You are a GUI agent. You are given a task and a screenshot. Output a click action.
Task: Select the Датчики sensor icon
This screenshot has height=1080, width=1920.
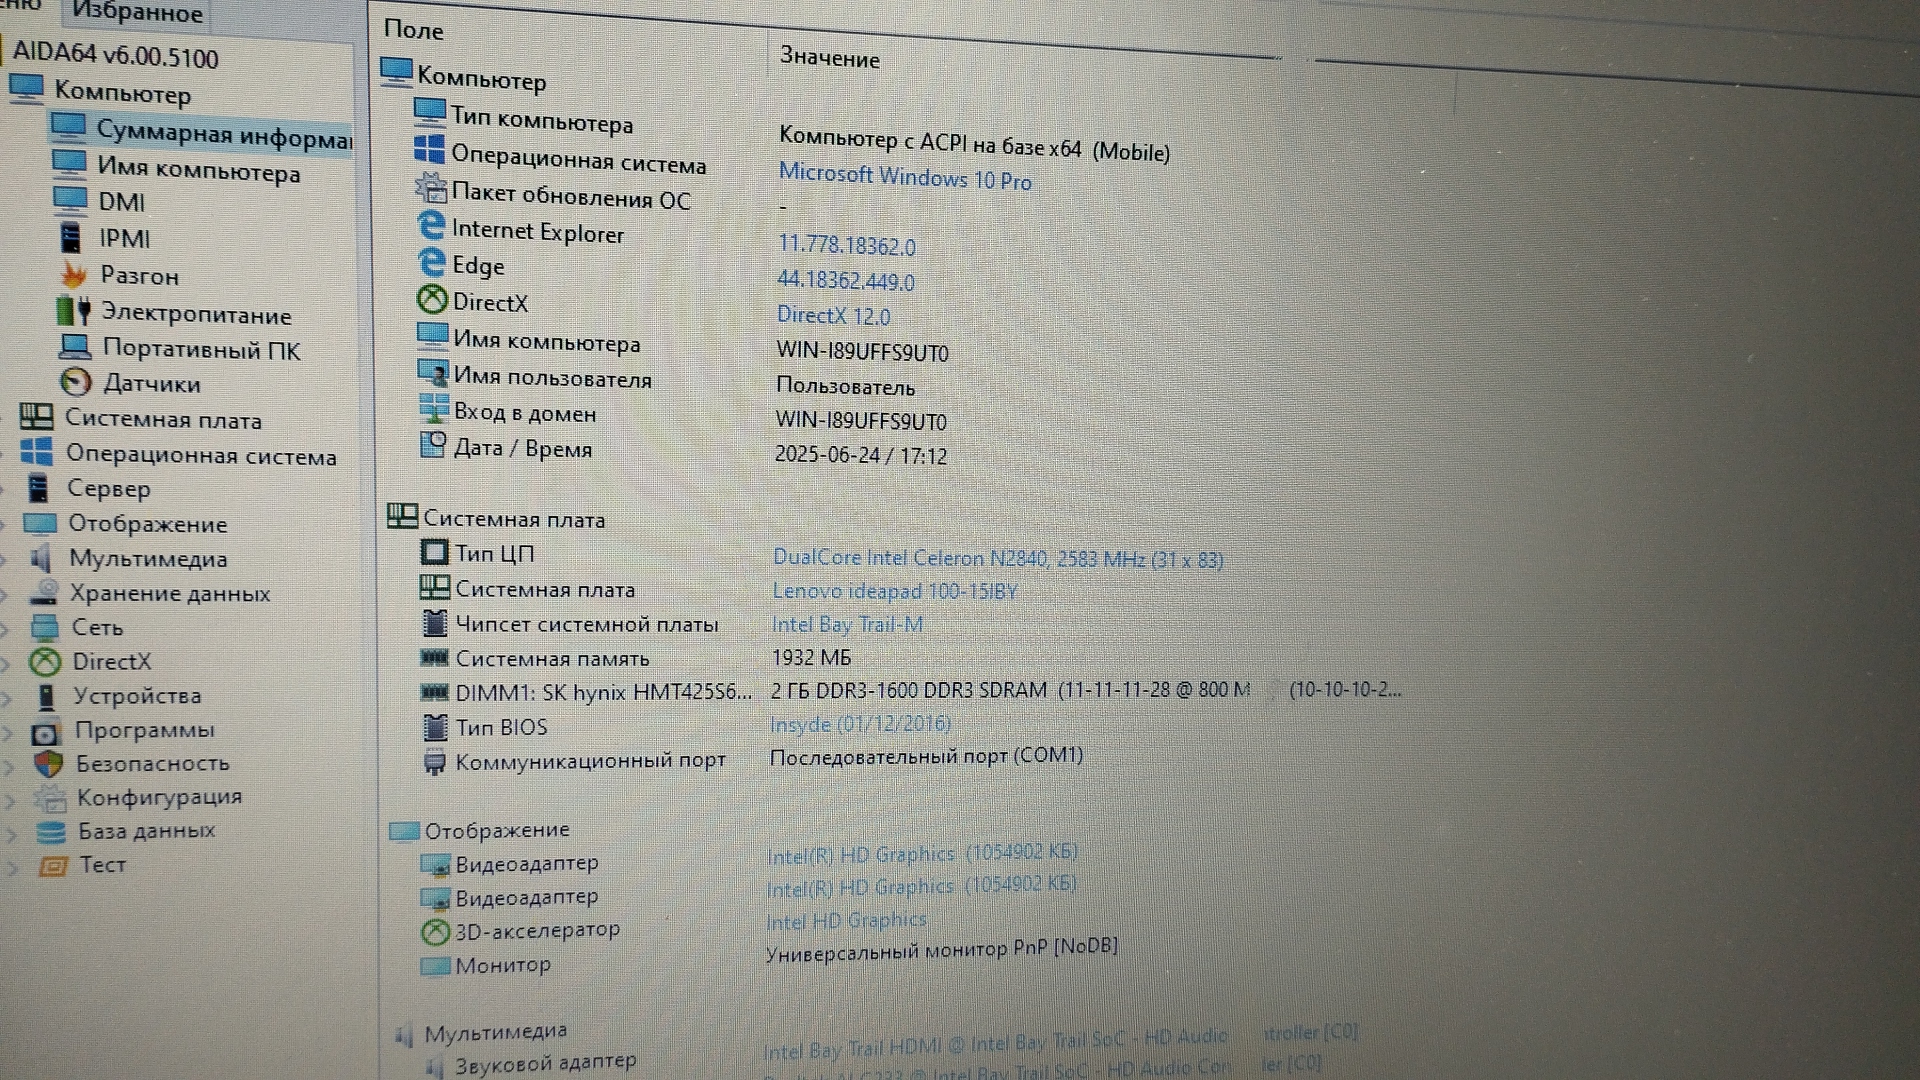[x=76, y=382]
